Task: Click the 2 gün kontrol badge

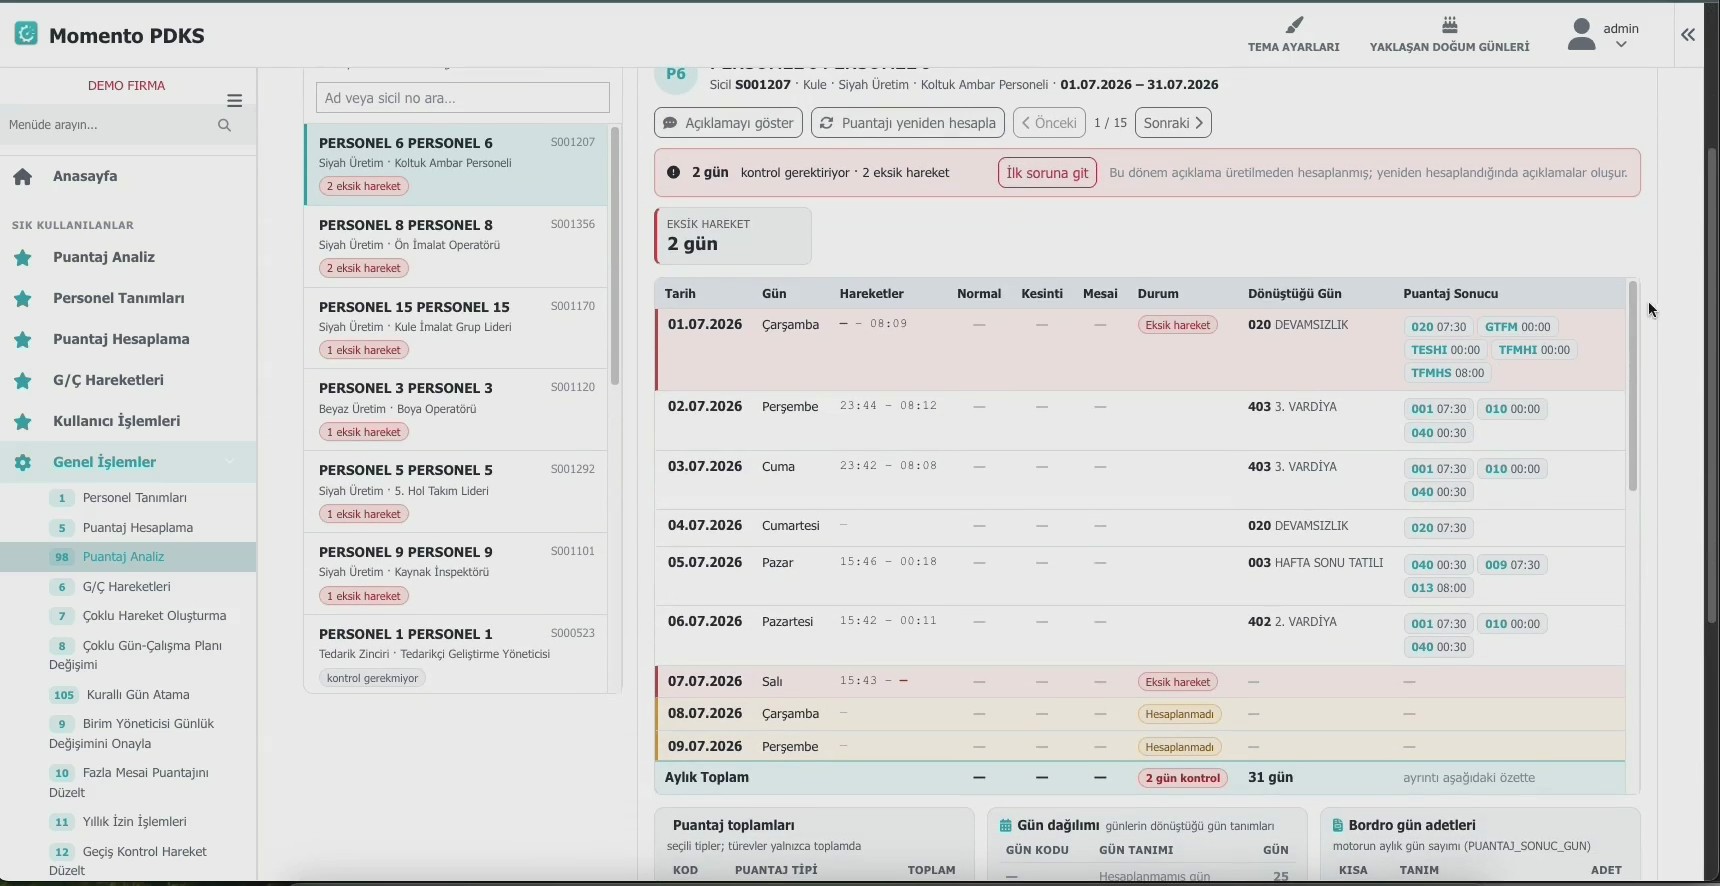Action: (x=1183, y=778)
